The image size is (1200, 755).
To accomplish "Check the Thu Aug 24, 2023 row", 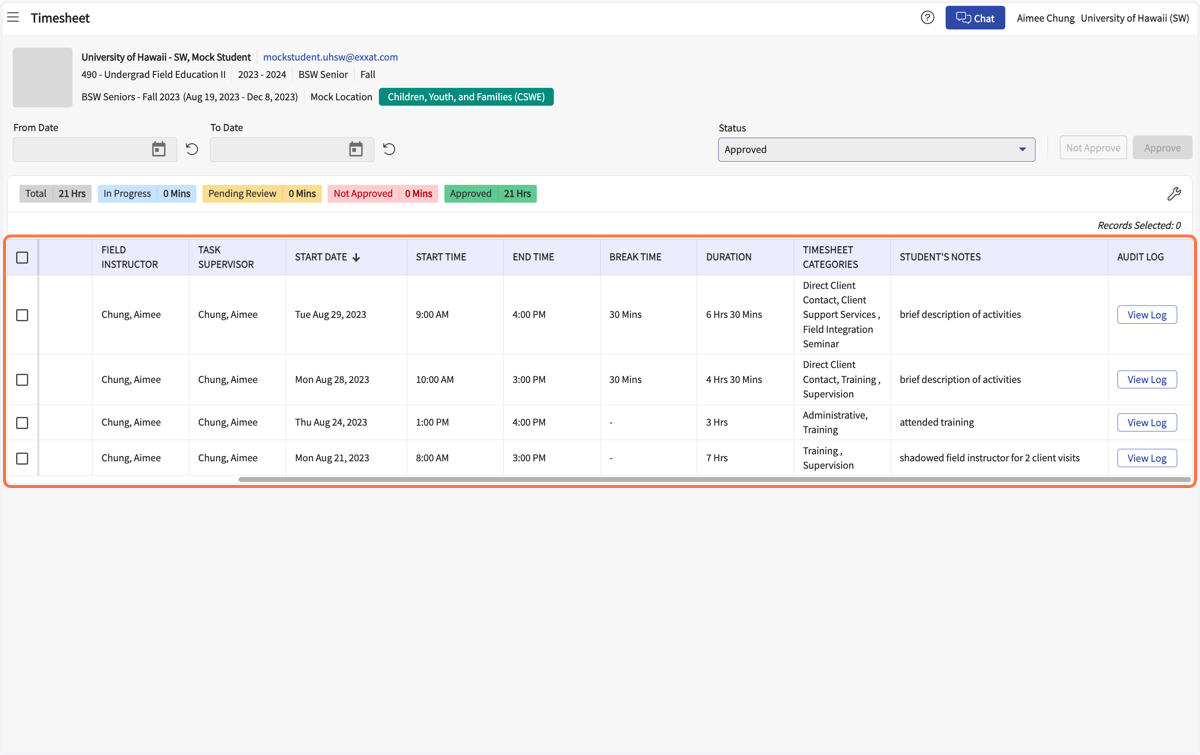I will coord(22,423).
